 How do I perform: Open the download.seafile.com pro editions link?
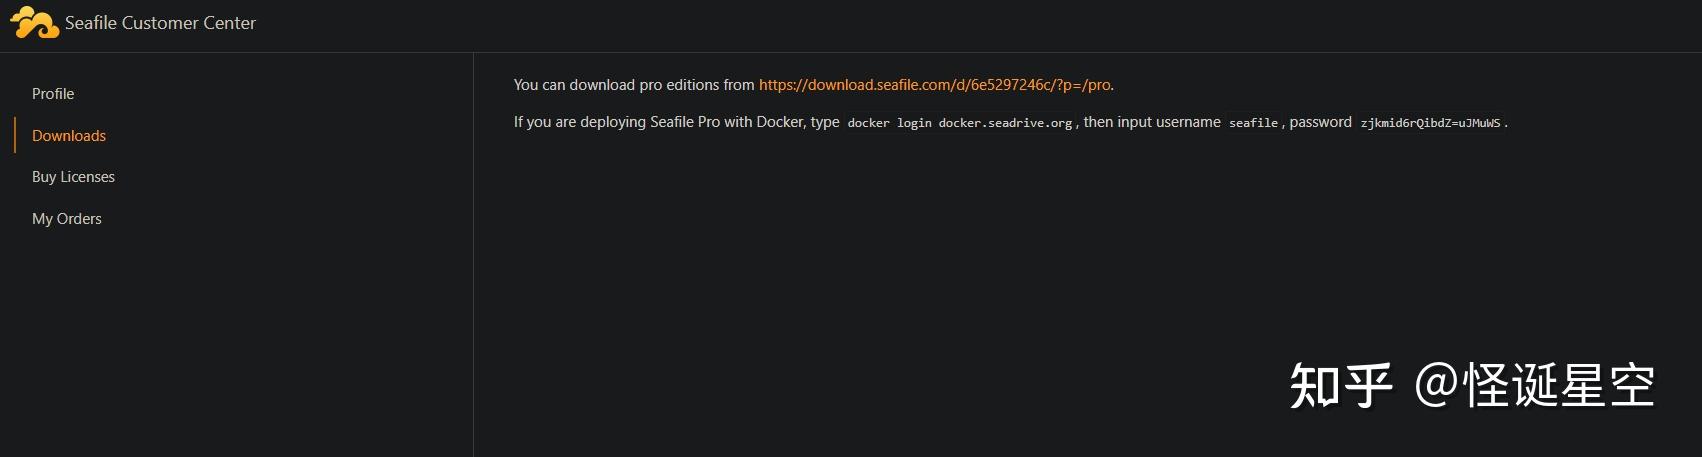click(x=934, y=85)
